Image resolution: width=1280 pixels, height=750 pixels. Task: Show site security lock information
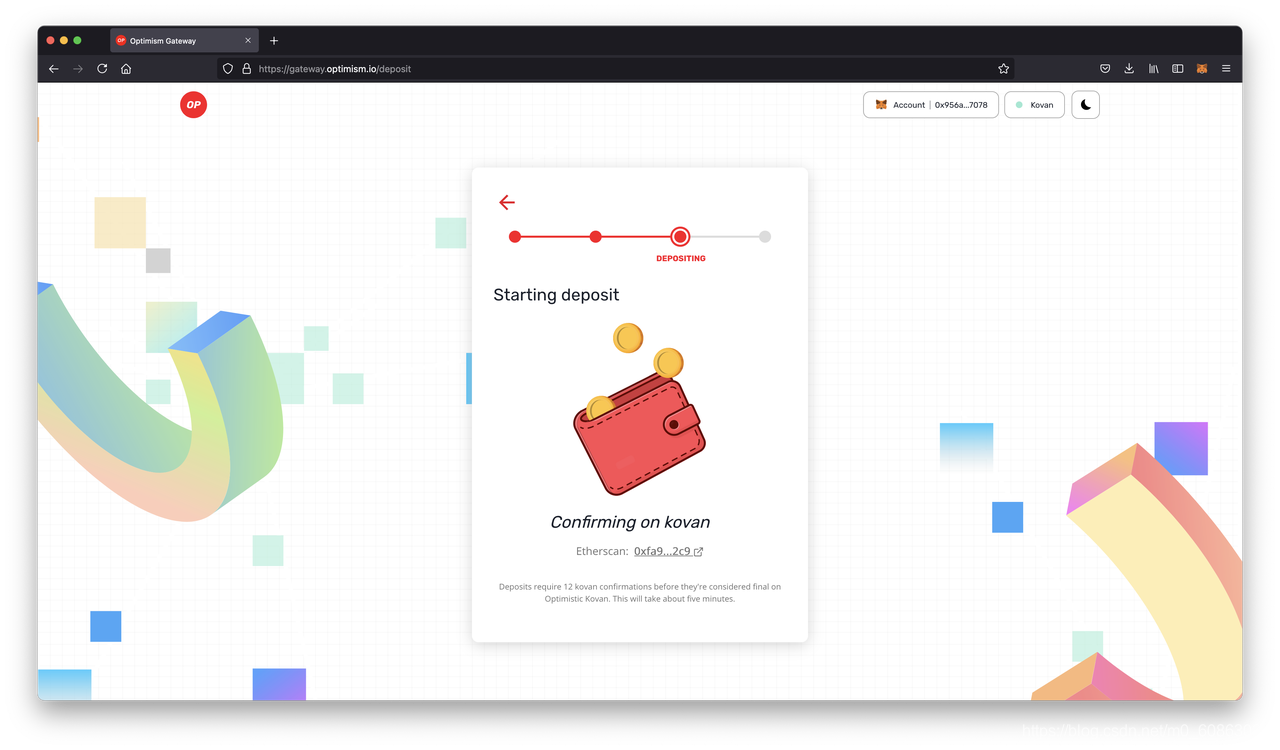point(246,69)
